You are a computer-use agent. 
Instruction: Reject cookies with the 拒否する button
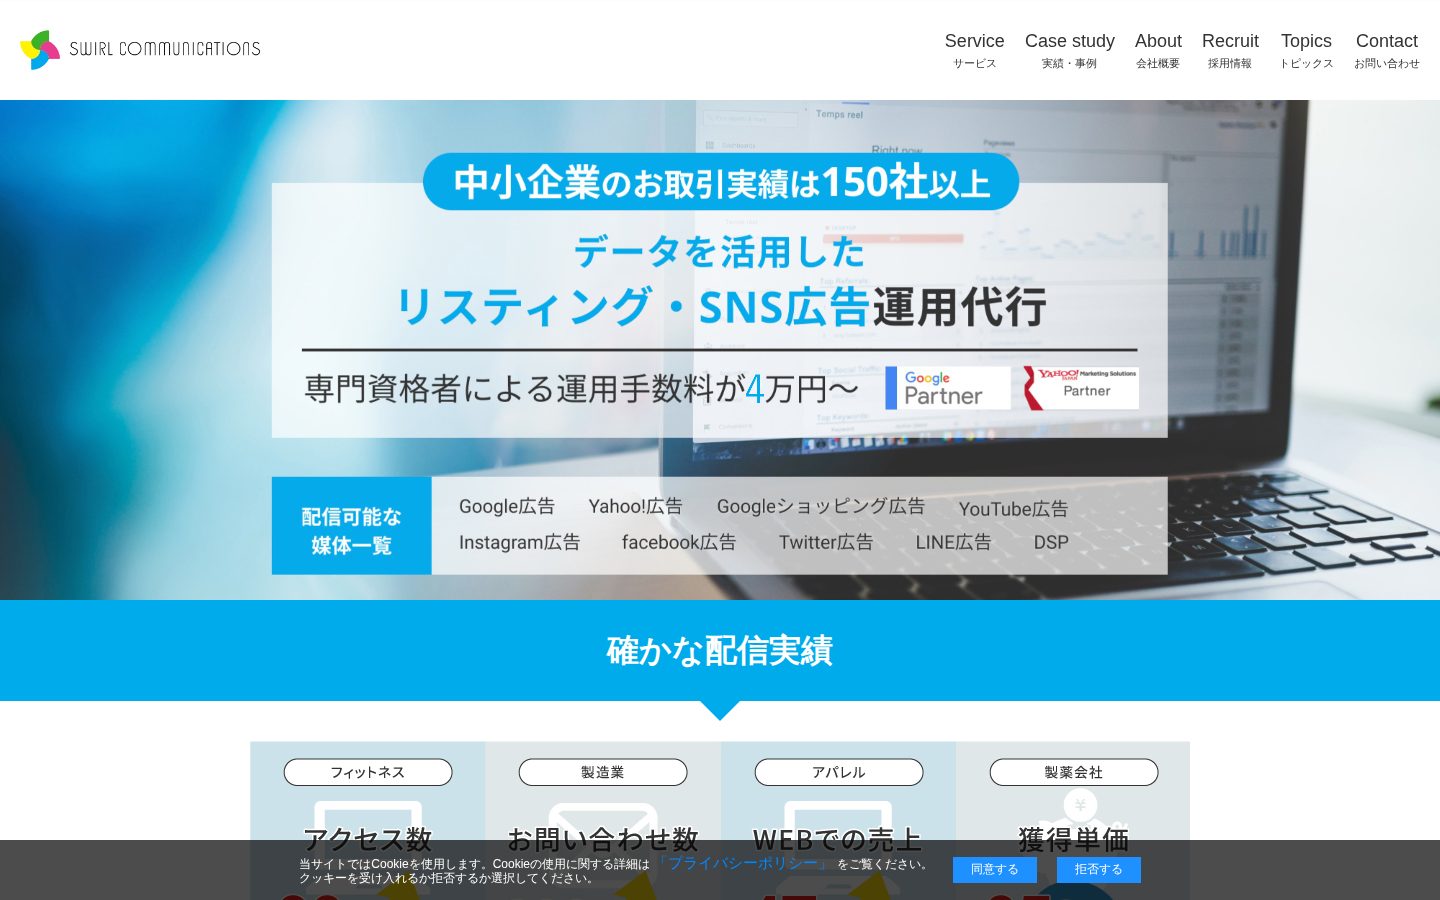(x=1098, y=870)
